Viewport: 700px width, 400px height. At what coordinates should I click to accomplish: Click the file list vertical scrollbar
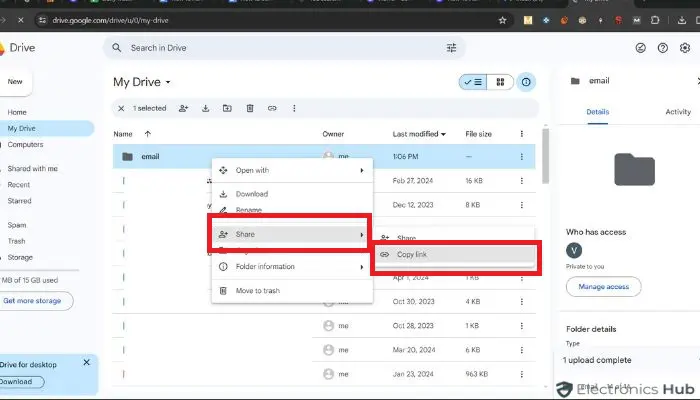[545, 156]
